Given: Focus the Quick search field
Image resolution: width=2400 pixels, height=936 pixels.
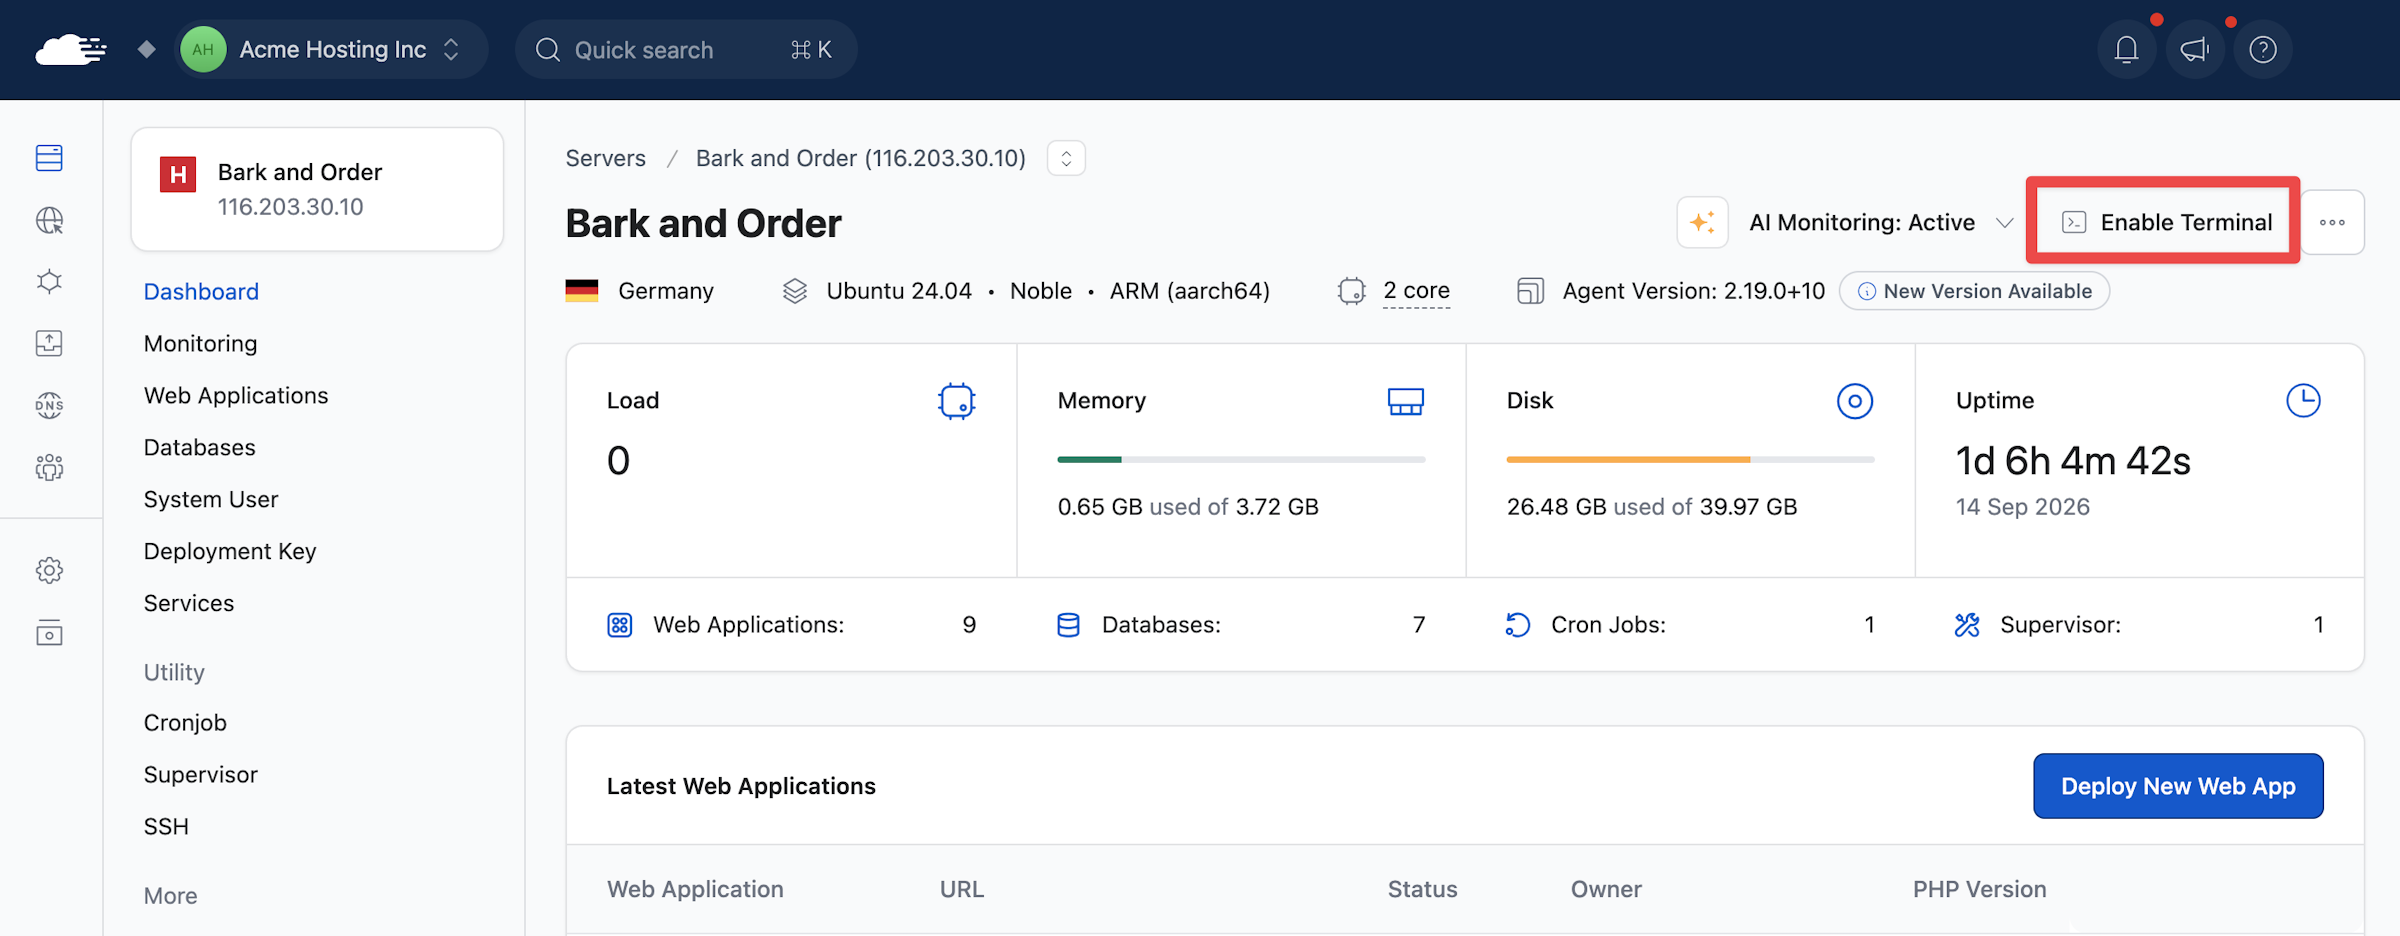Looking at the screenshot, I should [x=686, y=49].
